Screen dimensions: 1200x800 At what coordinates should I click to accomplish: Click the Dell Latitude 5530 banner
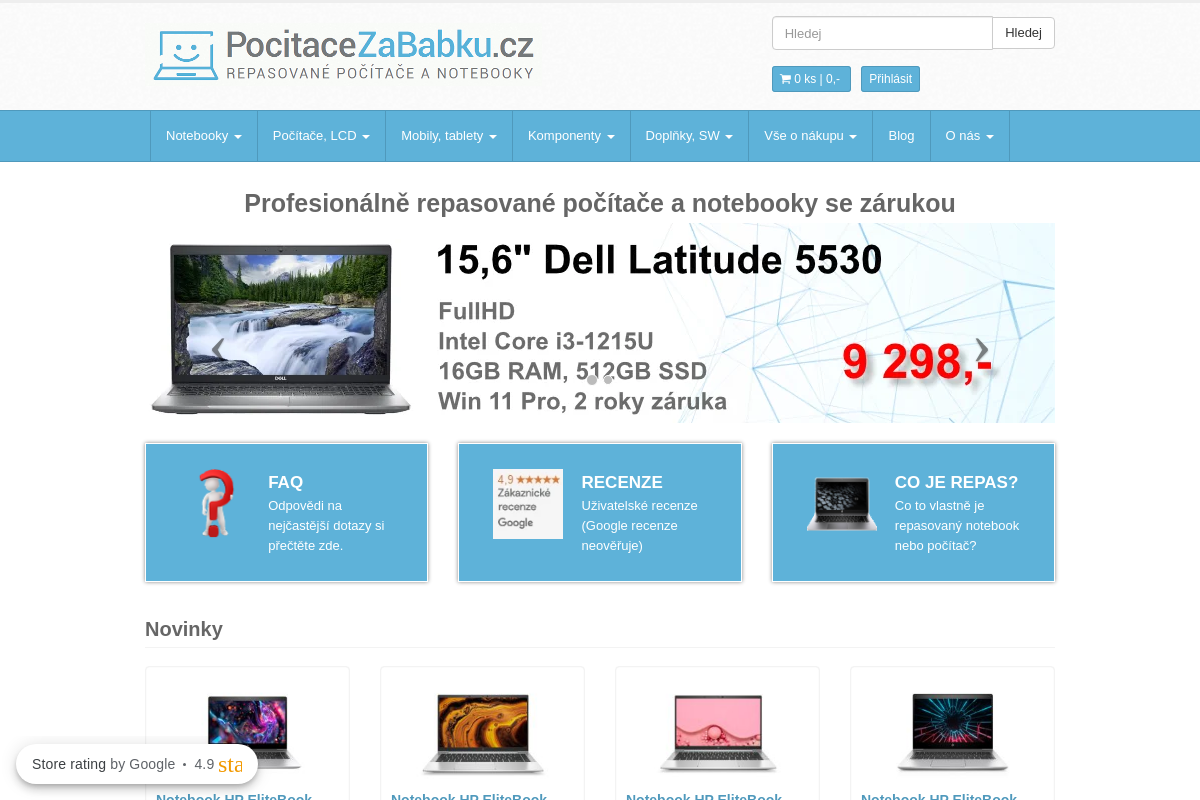(x=600, y=323)
